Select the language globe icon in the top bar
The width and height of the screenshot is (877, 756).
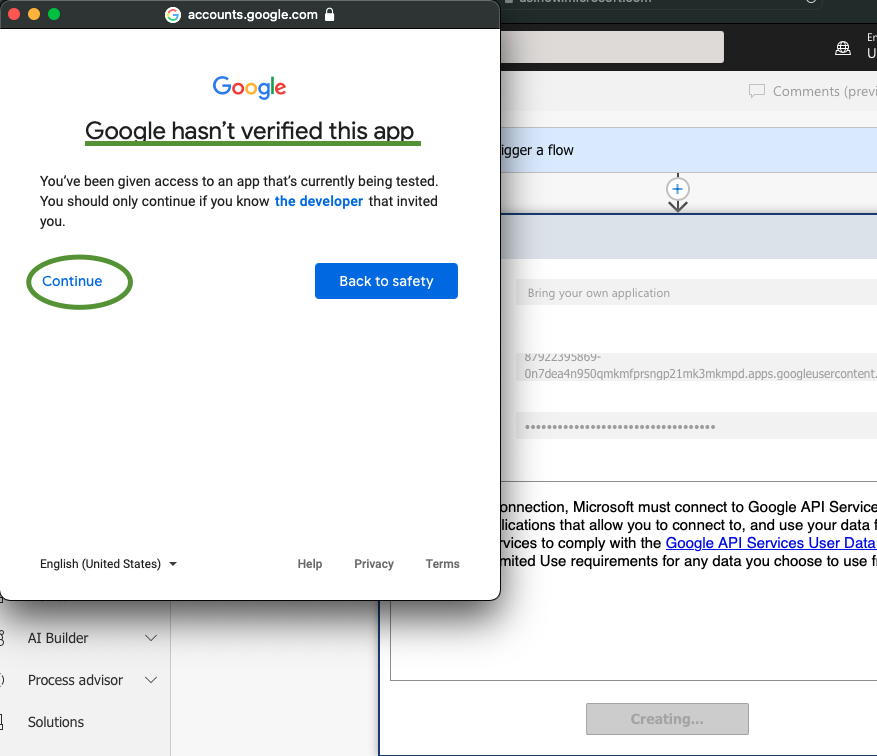pyautogui.click(x=843, y=47)
